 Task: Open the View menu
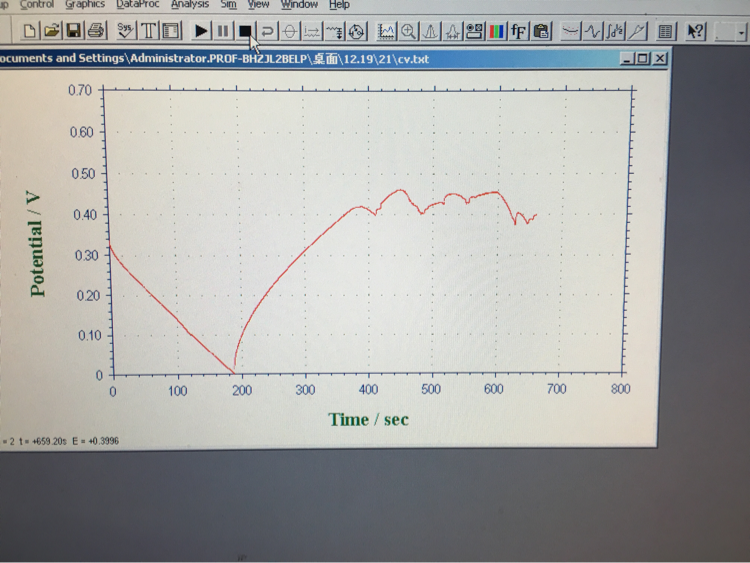coord(258,4)
